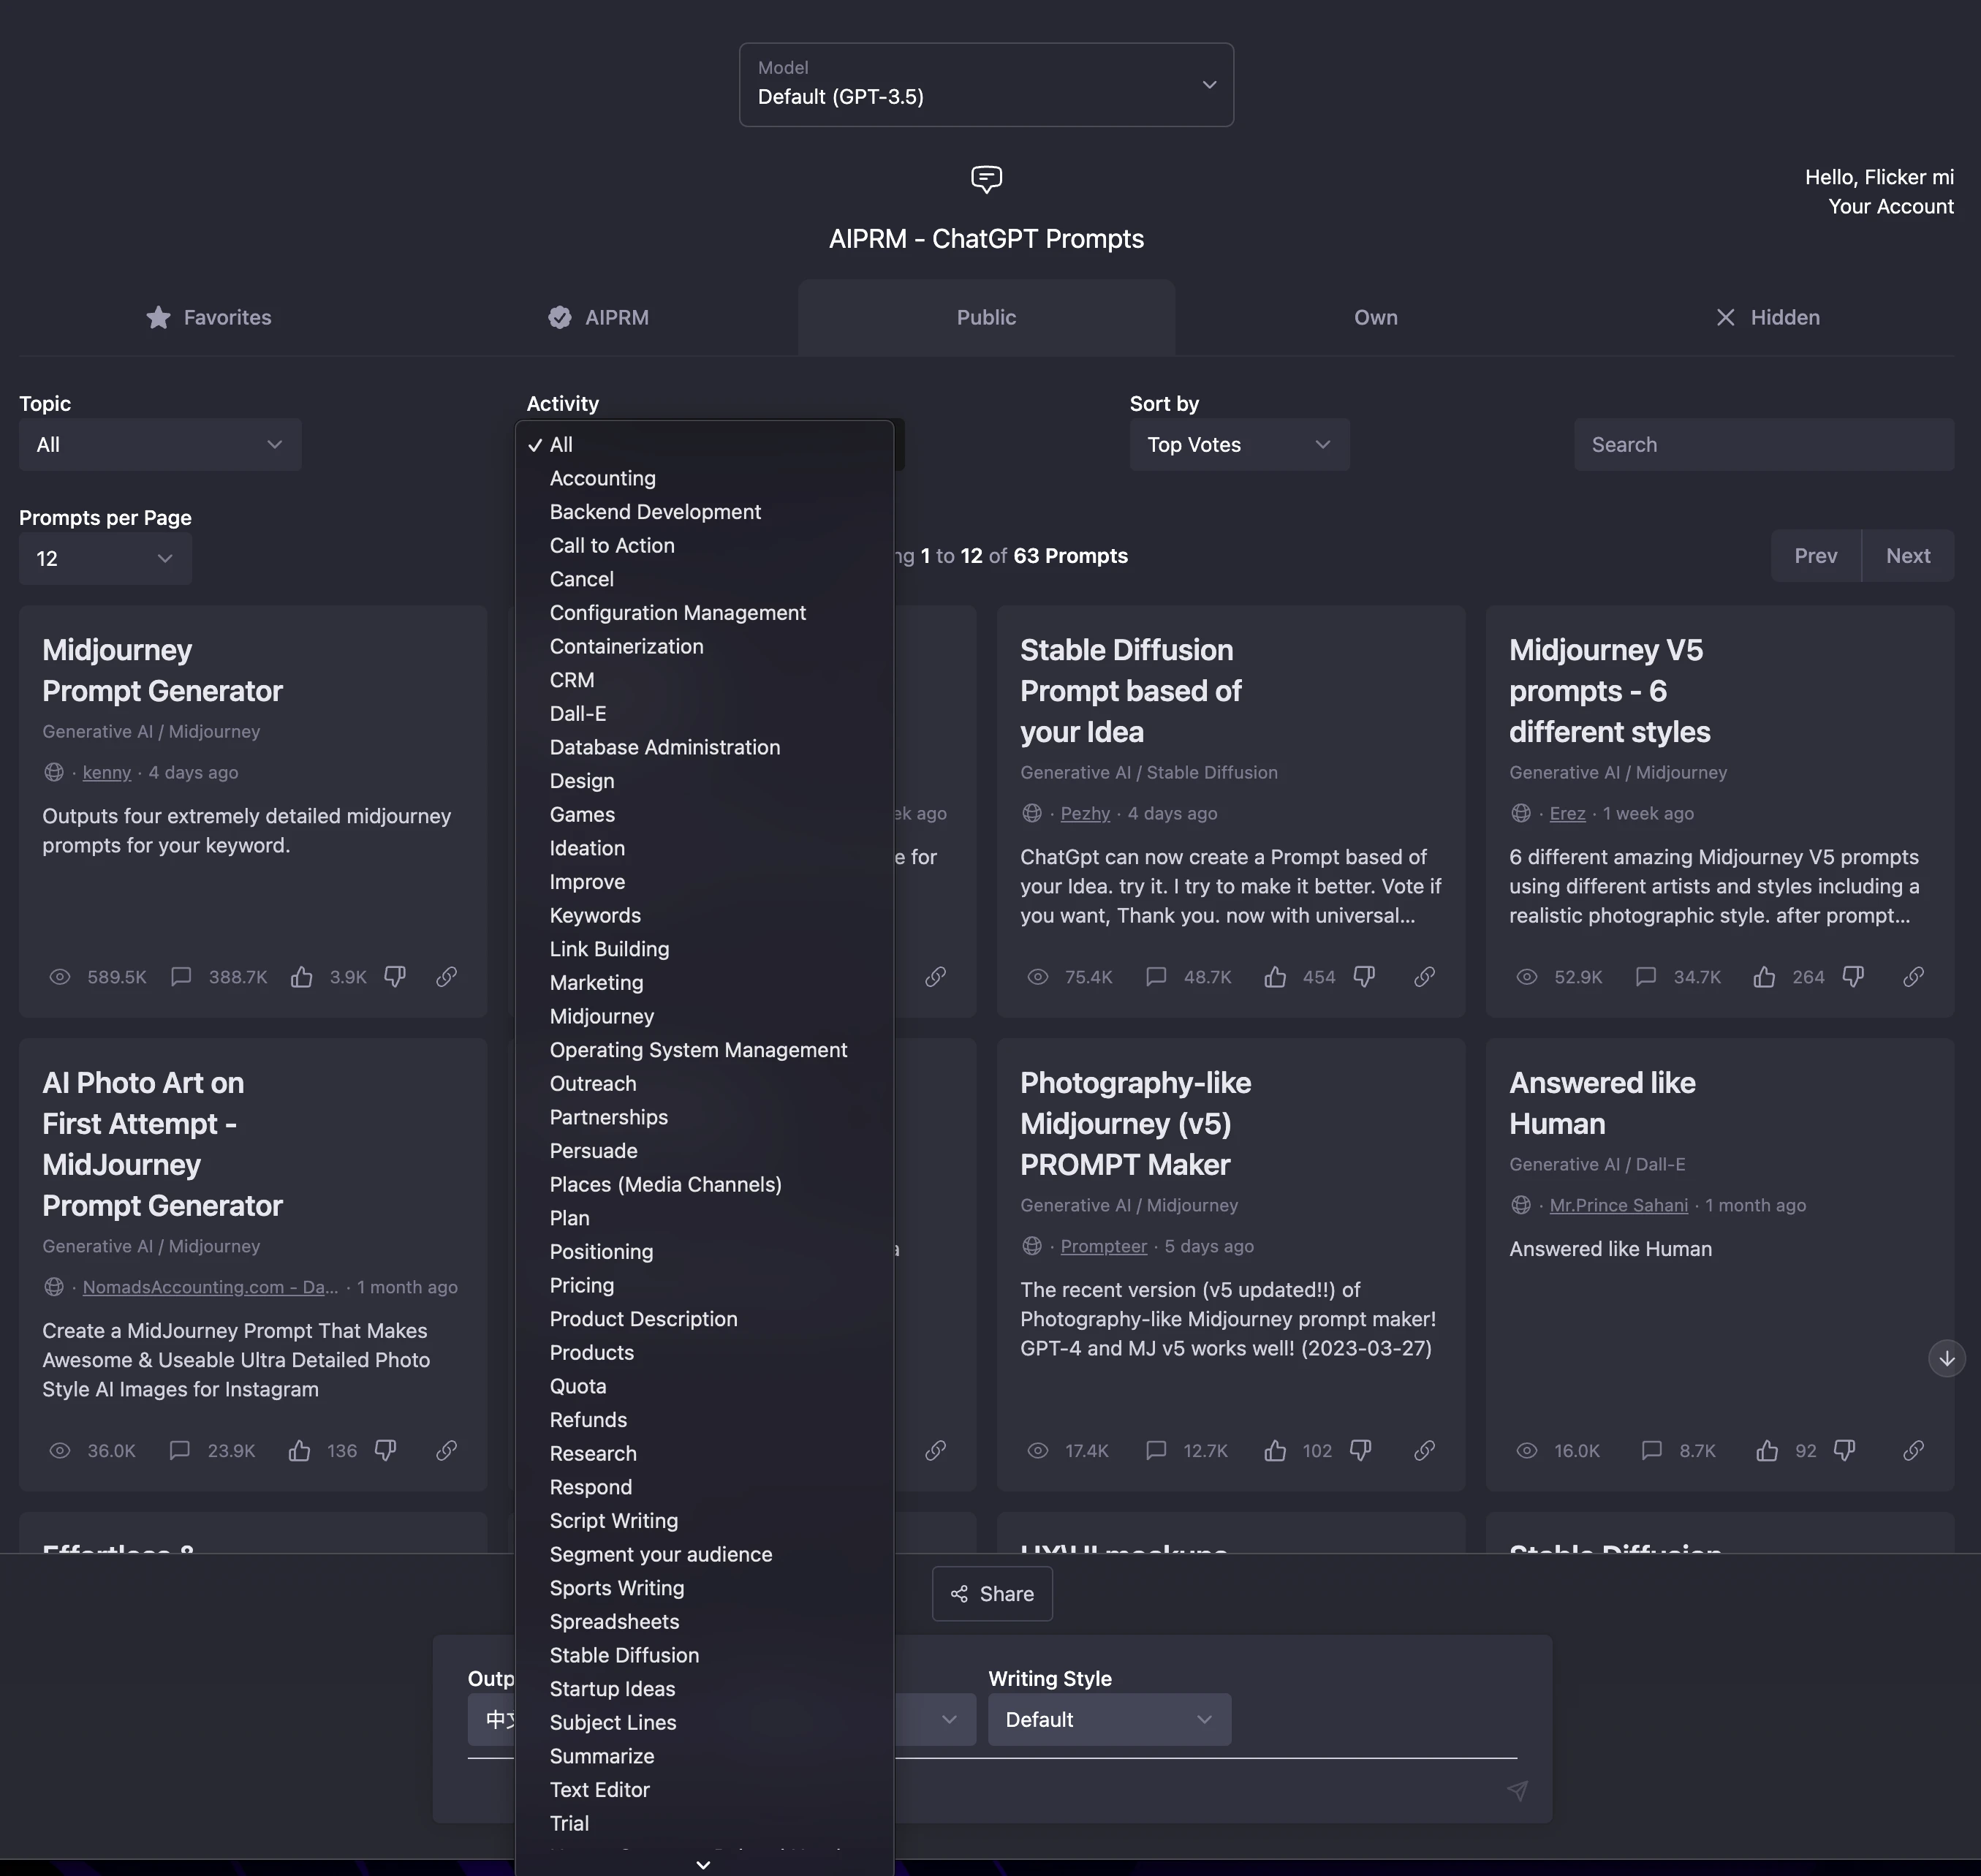This screenshot has width=1981, height=1876.
Task: Switch to the AIPRM tab
Action: click(598, 318)
